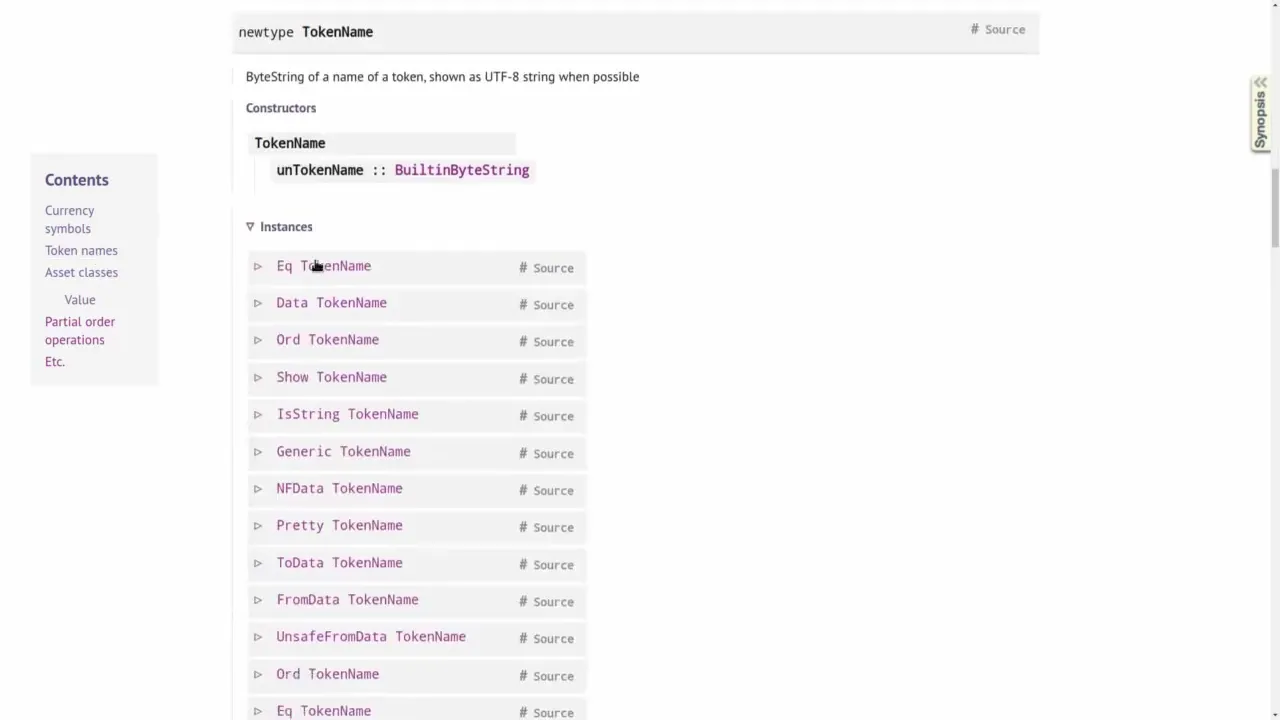Screen dimensions: 1280x720
Task: Click the # anchor on Pretty TokenName row
Action: [x=523, y=527]
